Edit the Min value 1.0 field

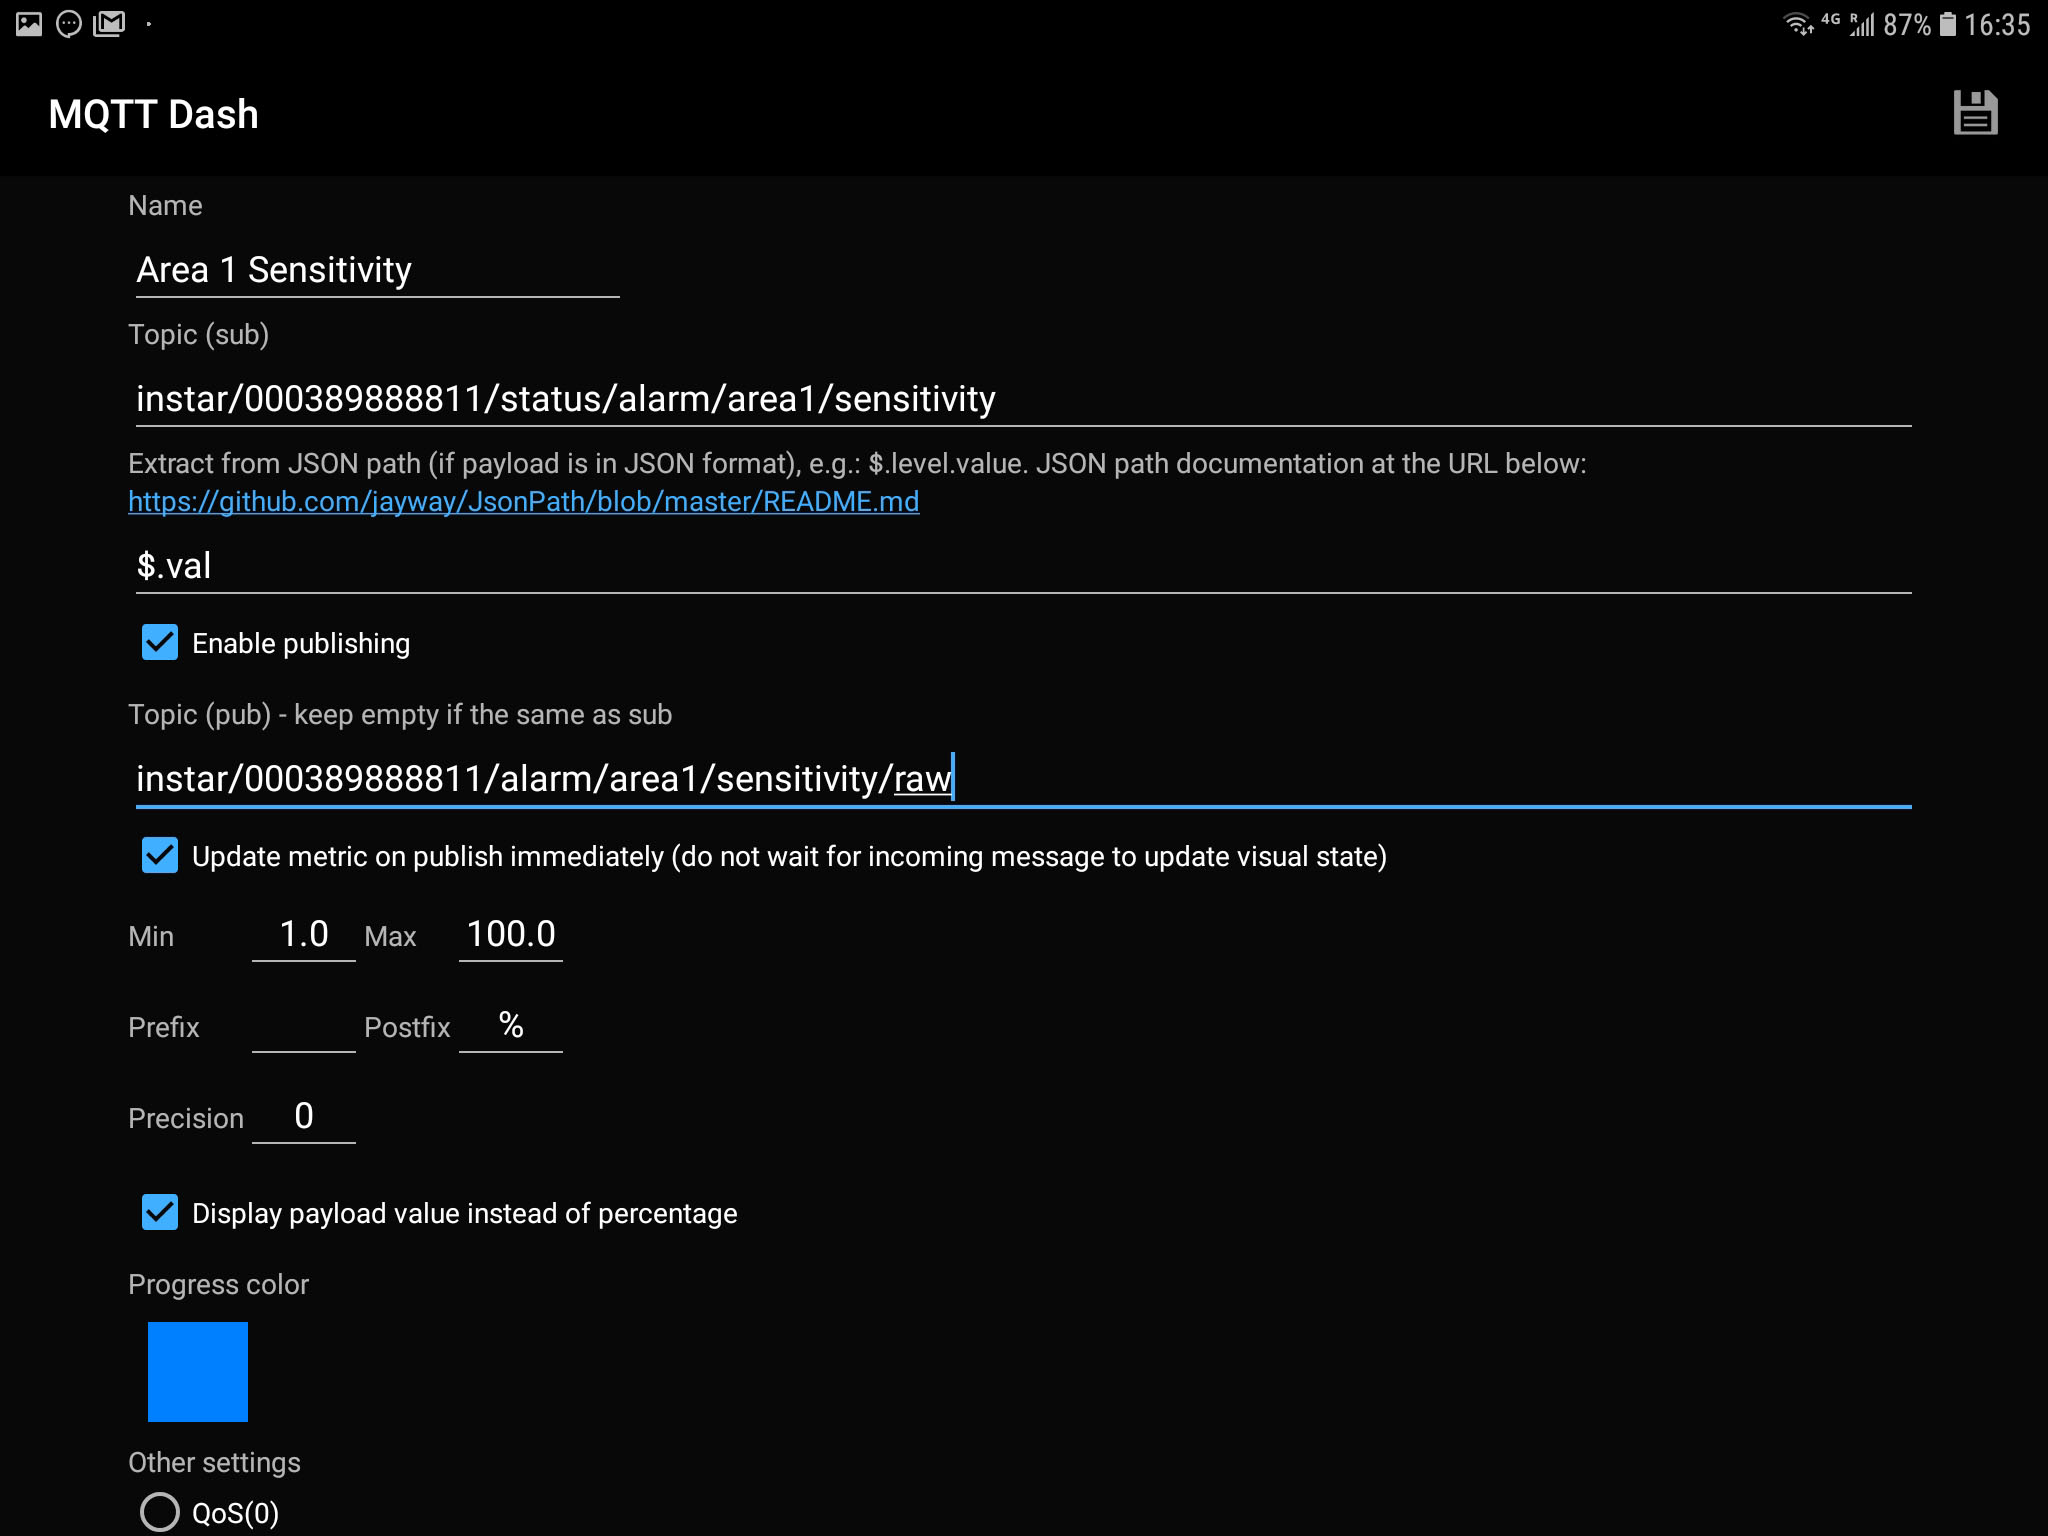[304, 934]
